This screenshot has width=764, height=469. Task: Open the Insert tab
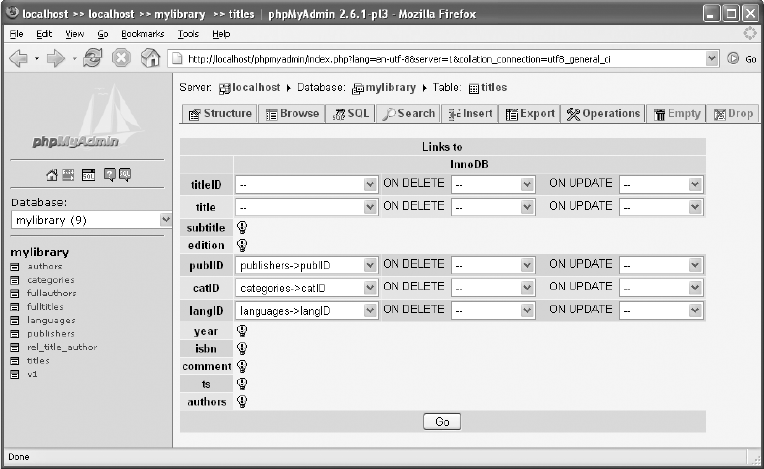tap(470, 113)
